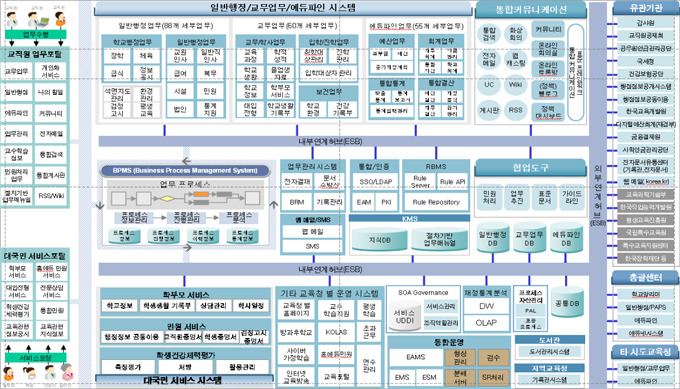This screenshot has width=680, height=389.
Task: Select the 협업도구 header tab
Action: click(x=530, y=167)
